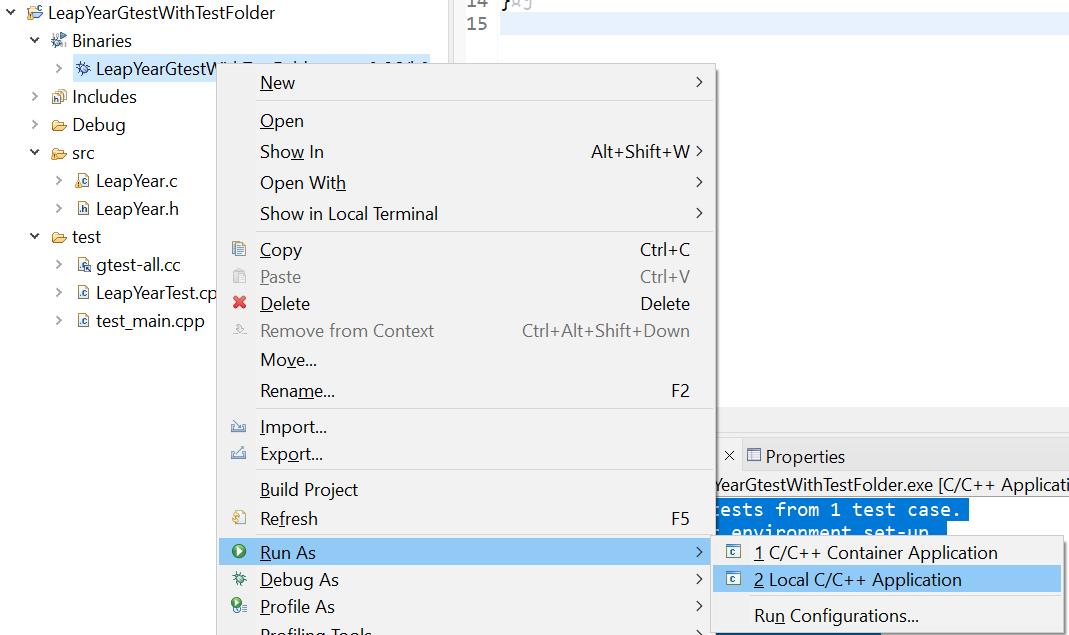Viewport: 1069px width, 635px height.
Task: Open the Profile As submenu
Action: point(467,606)
